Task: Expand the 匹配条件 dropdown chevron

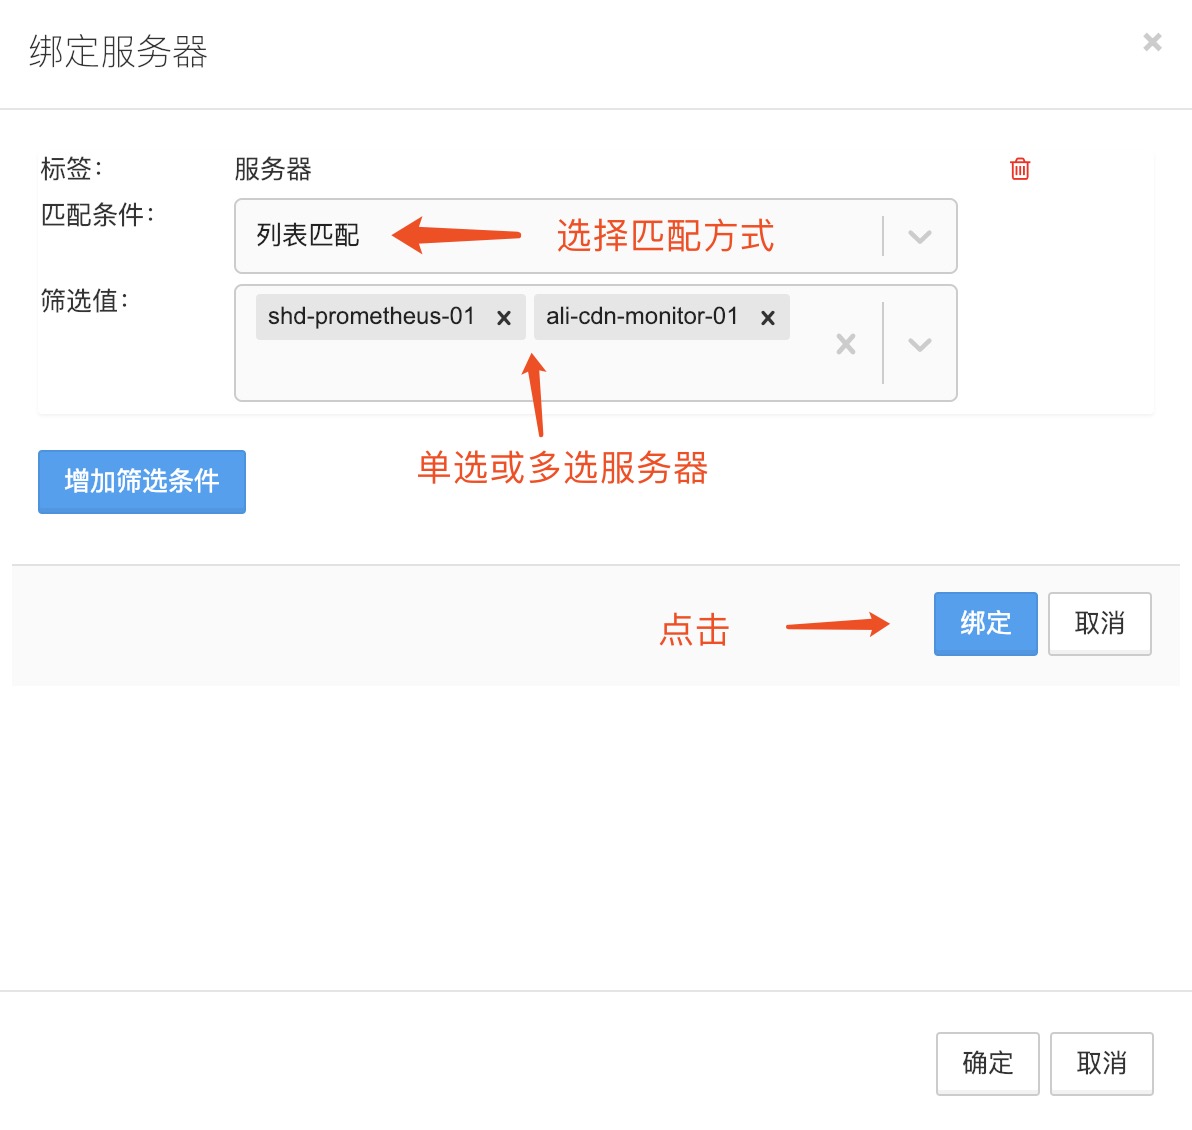Action: tap(919, 237)
